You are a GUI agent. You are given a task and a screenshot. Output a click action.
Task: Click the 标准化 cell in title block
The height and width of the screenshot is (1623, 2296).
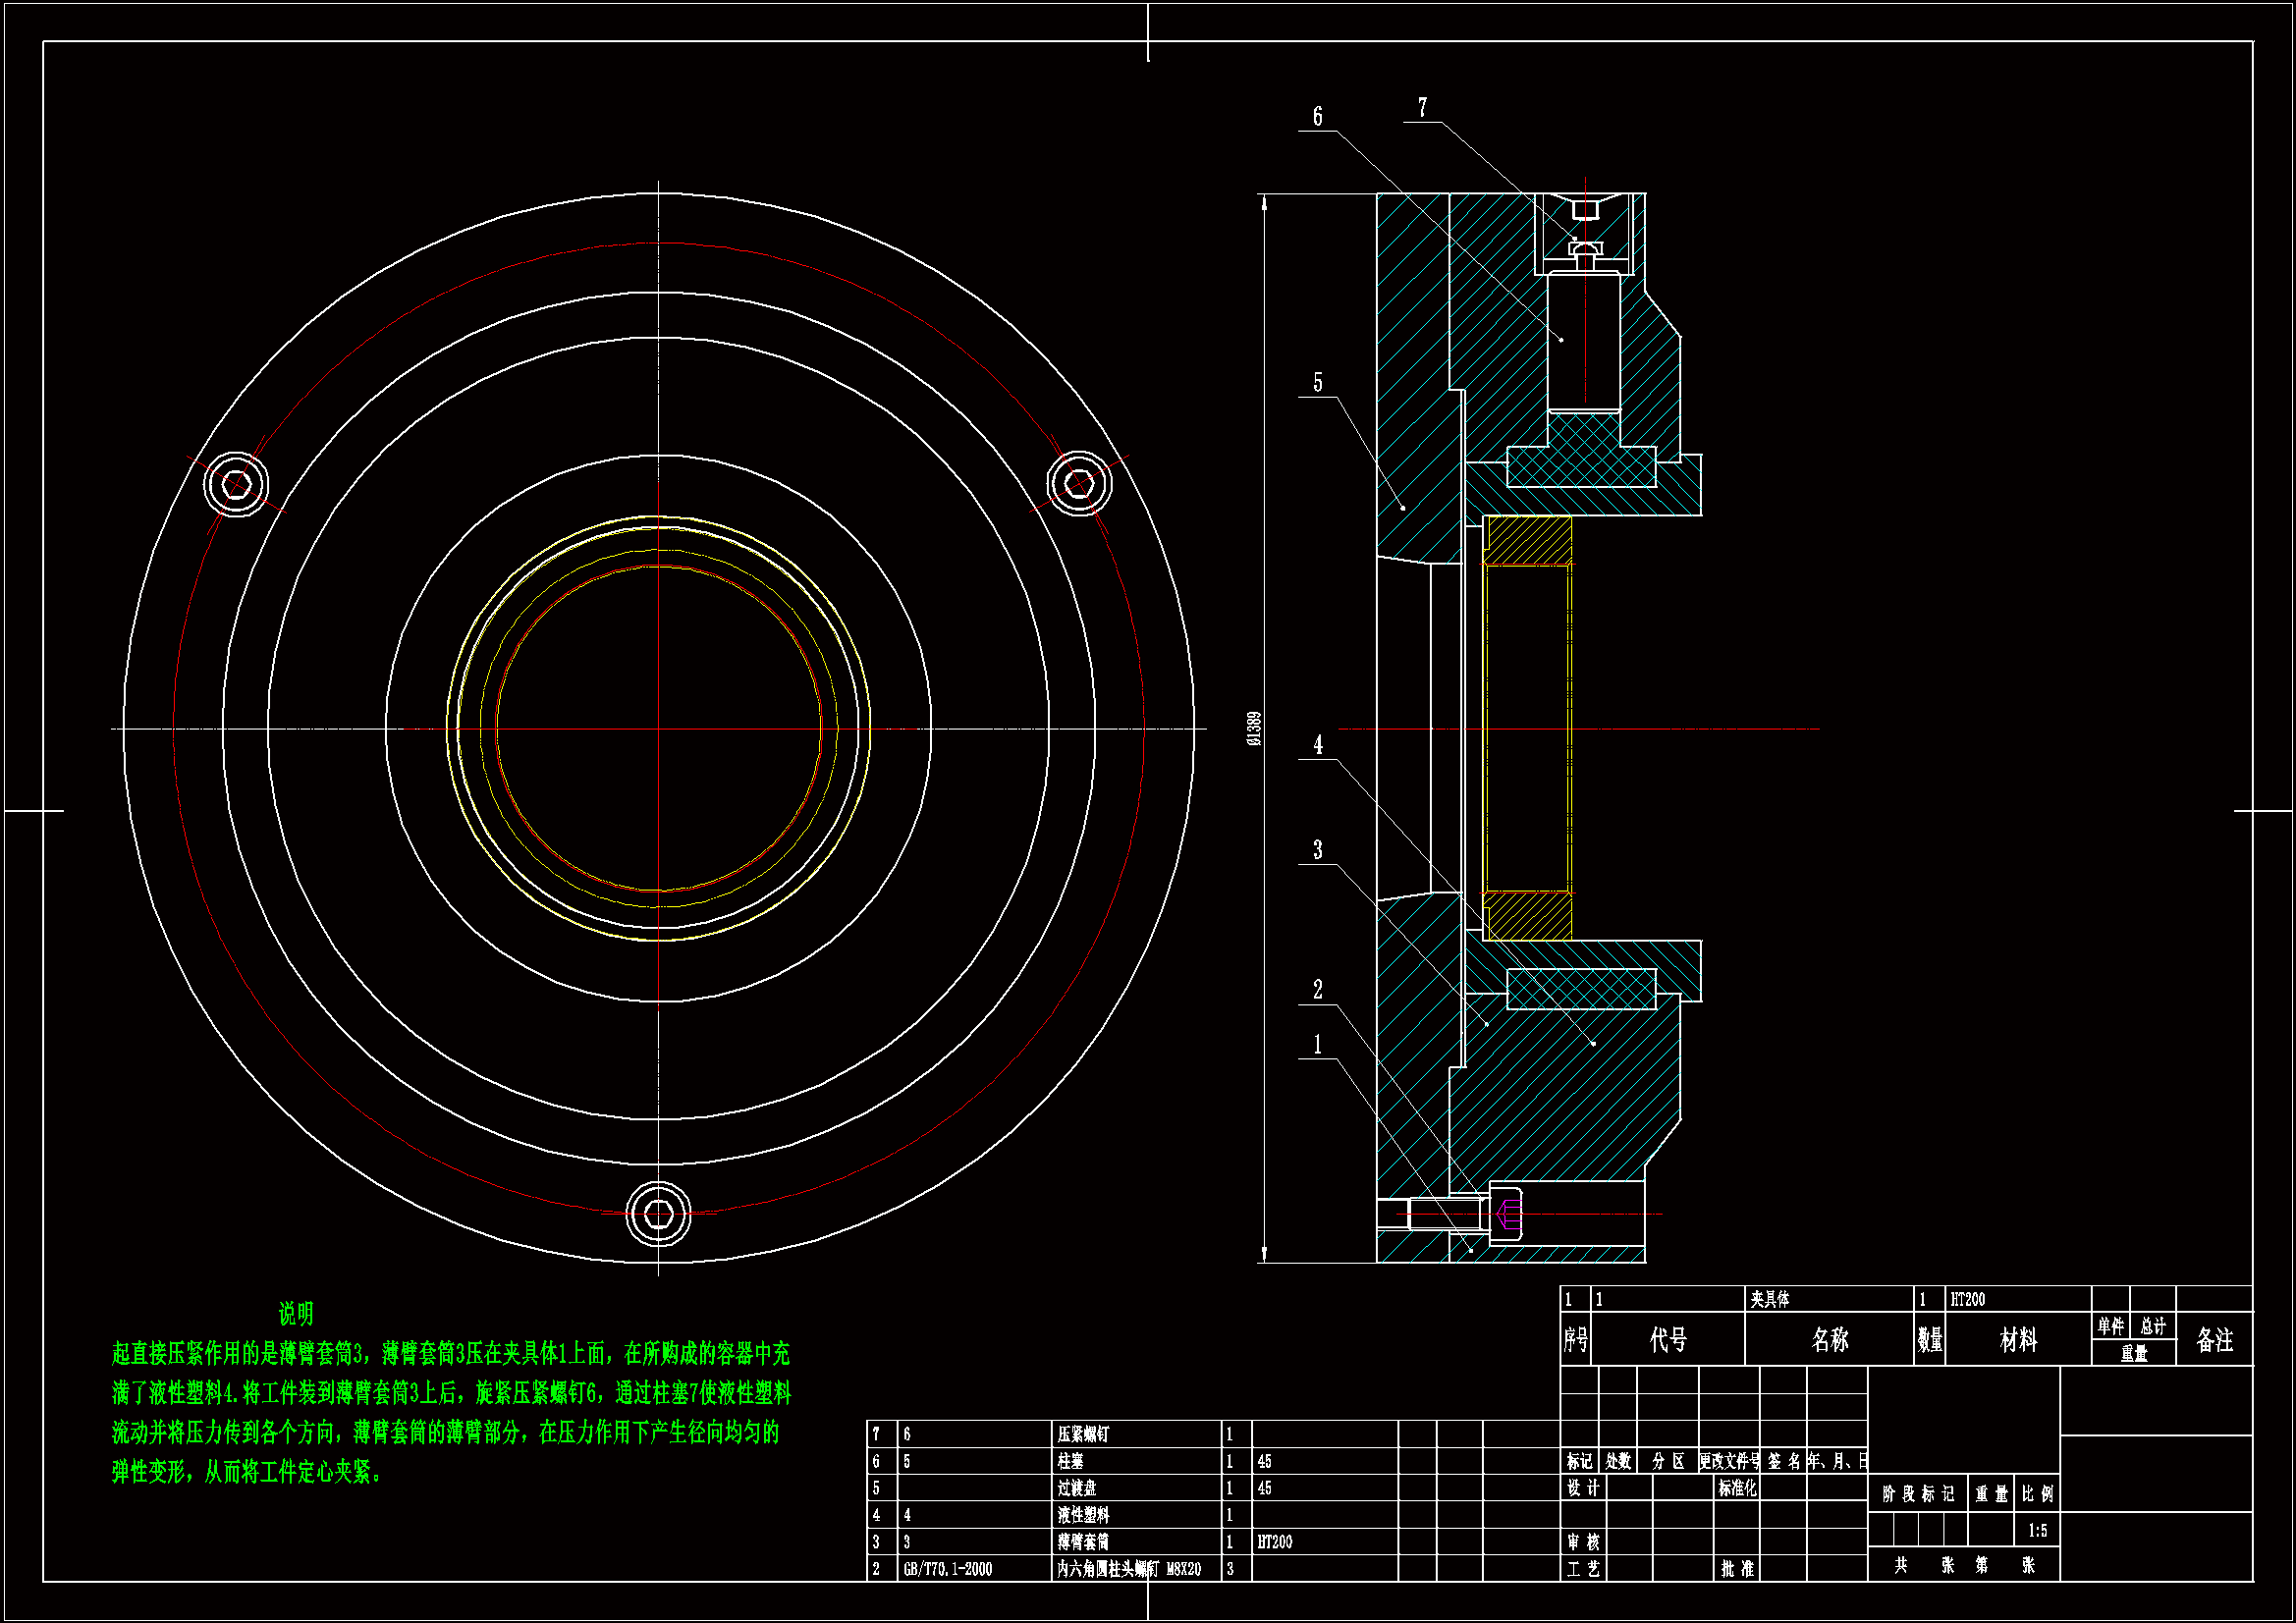(1737, 1488)
